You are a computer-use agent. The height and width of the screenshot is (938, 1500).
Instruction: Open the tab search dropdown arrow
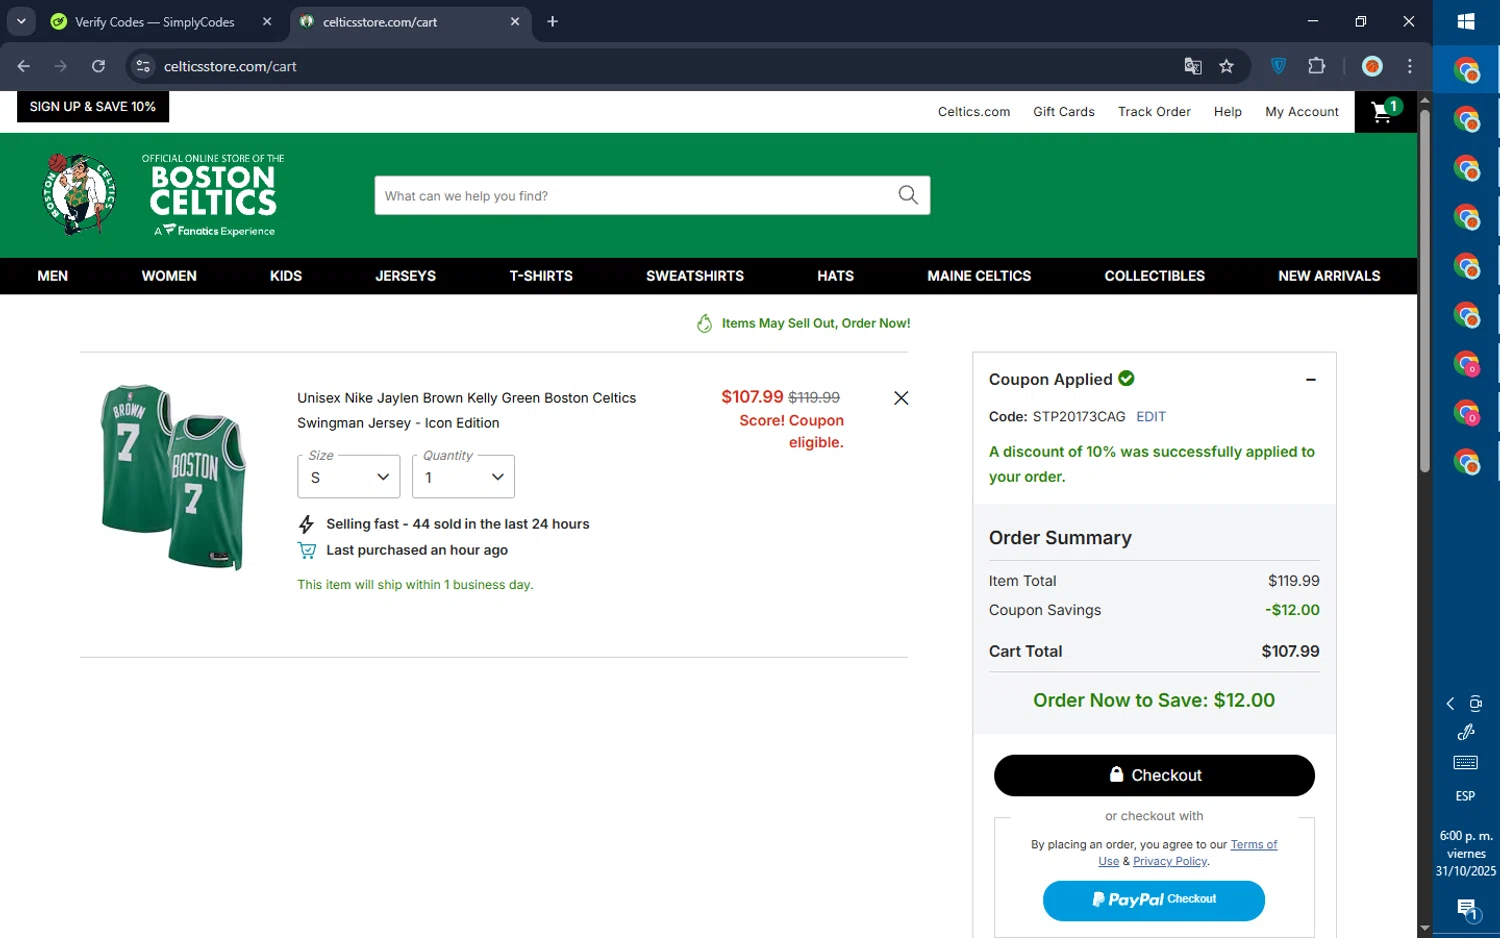[21, 21]
